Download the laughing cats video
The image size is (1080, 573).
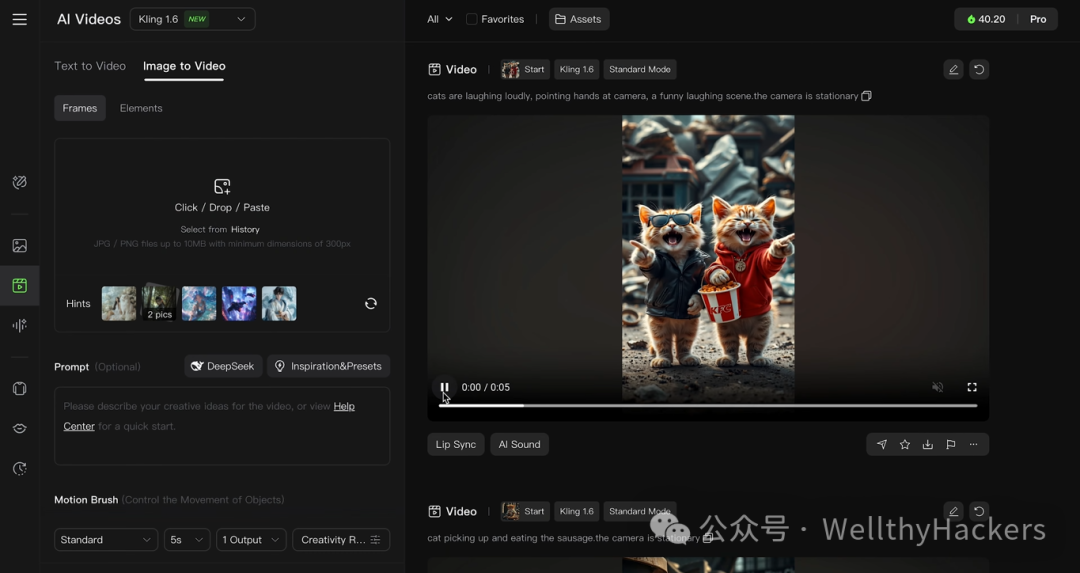pyautogui.click(x=928, y=444)
